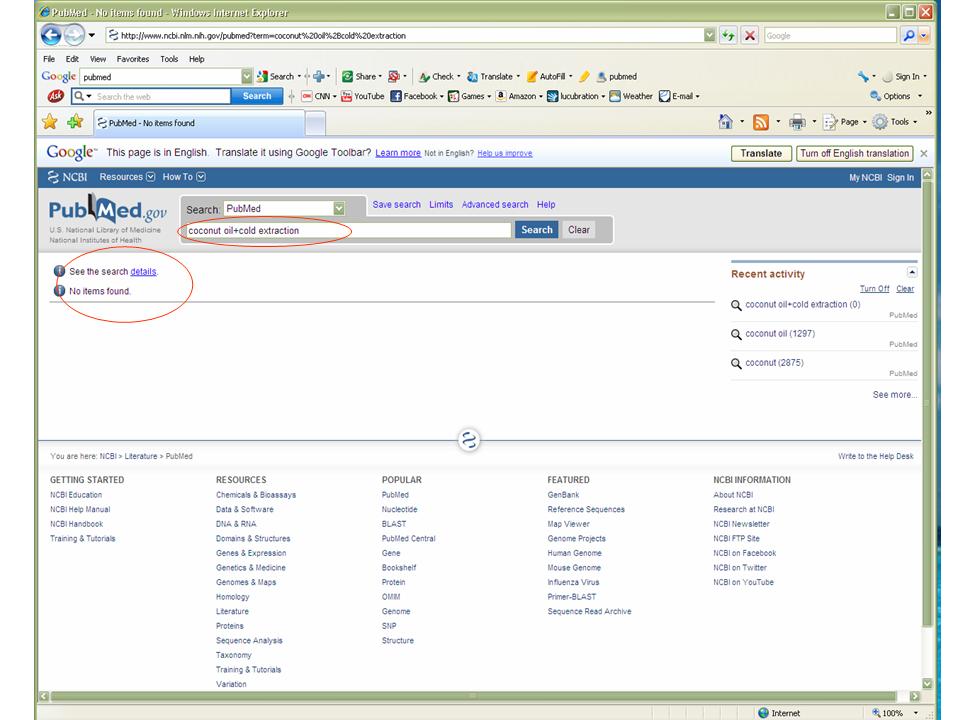Image resolution: width=960 pixels, height=720 pixels.
Task: Open the CNN toolbar shortcut
Action: pos(316,96)
